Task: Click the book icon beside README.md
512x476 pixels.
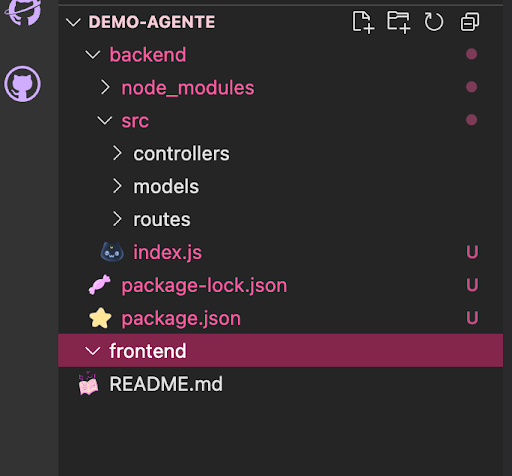Action: pos(88,383)
